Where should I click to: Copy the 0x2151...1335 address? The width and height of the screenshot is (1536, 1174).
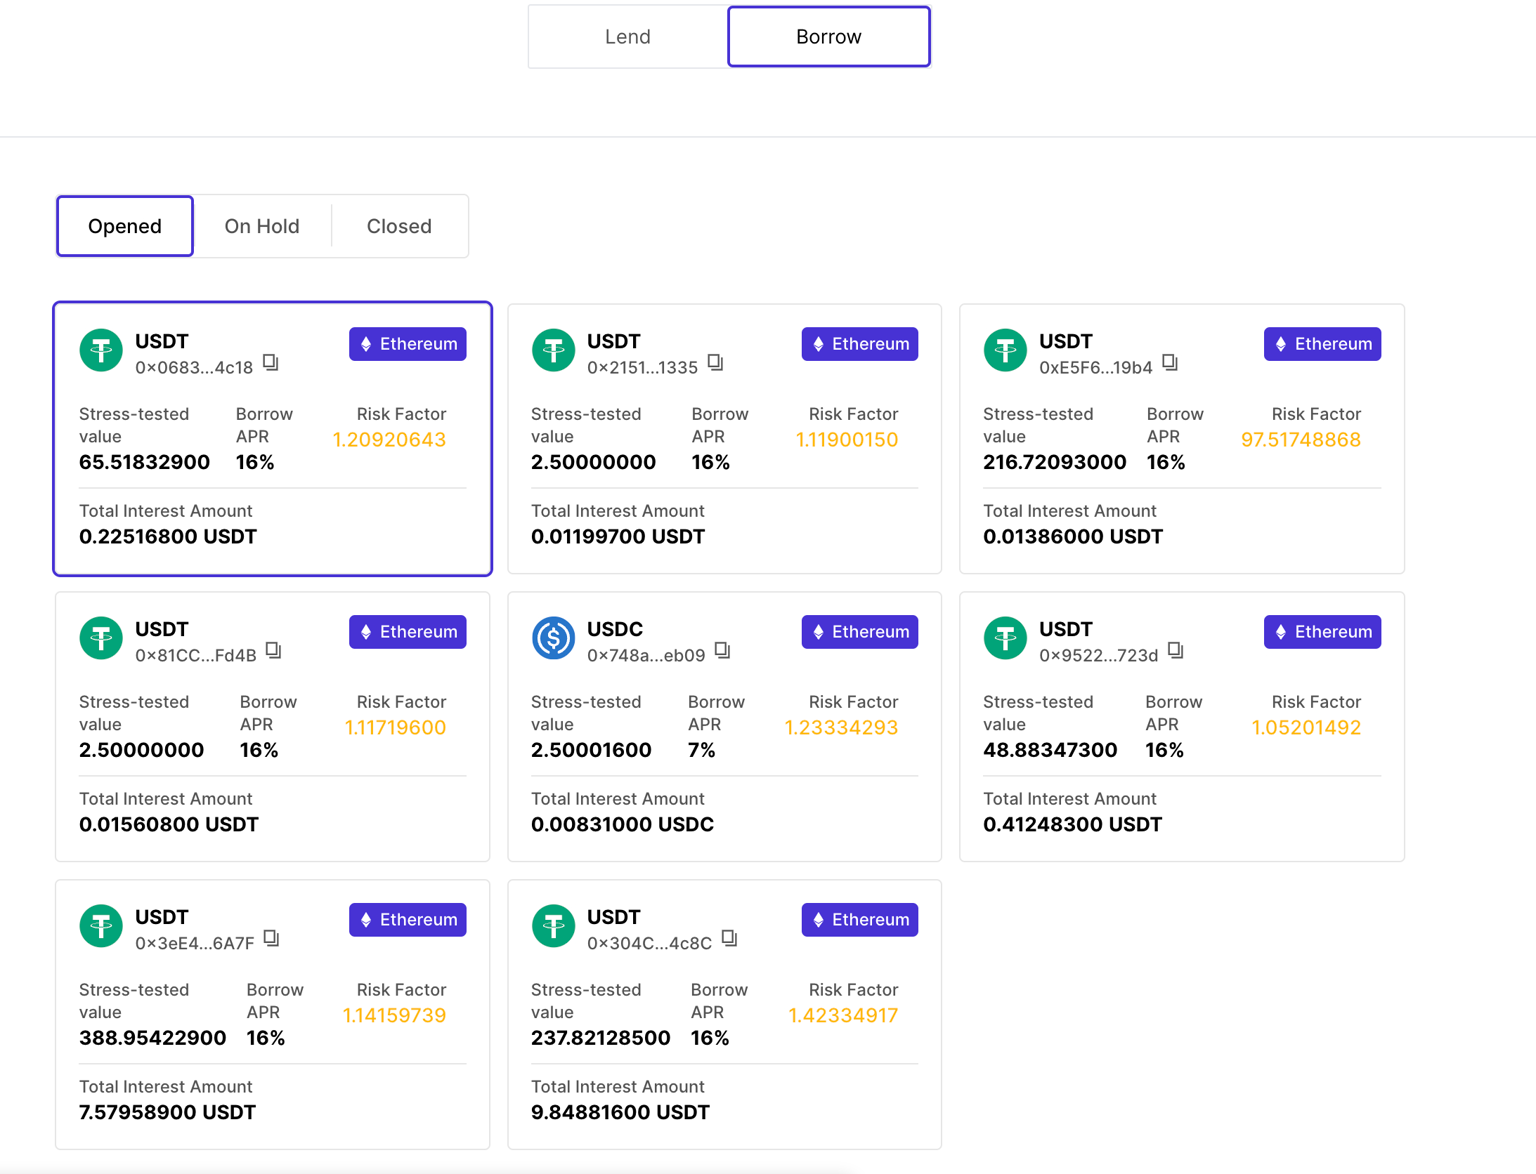tap(715, 363)
